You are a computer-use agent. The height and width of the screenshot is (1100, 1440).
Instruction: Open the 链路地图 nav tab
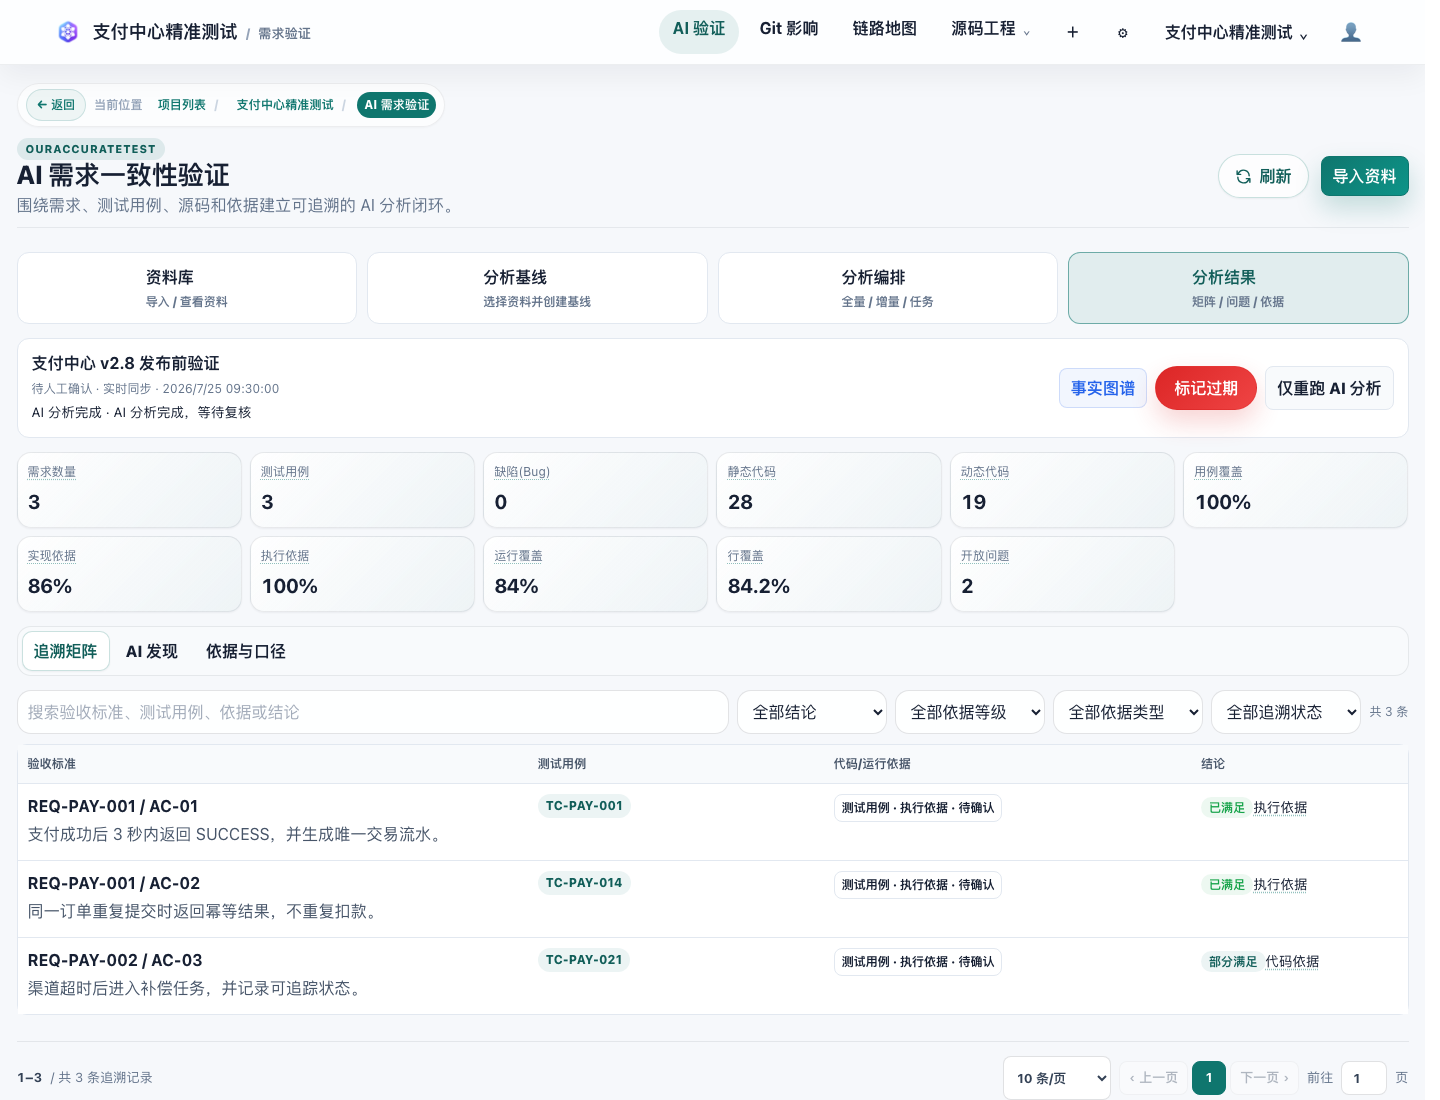[x=885, y=29]
